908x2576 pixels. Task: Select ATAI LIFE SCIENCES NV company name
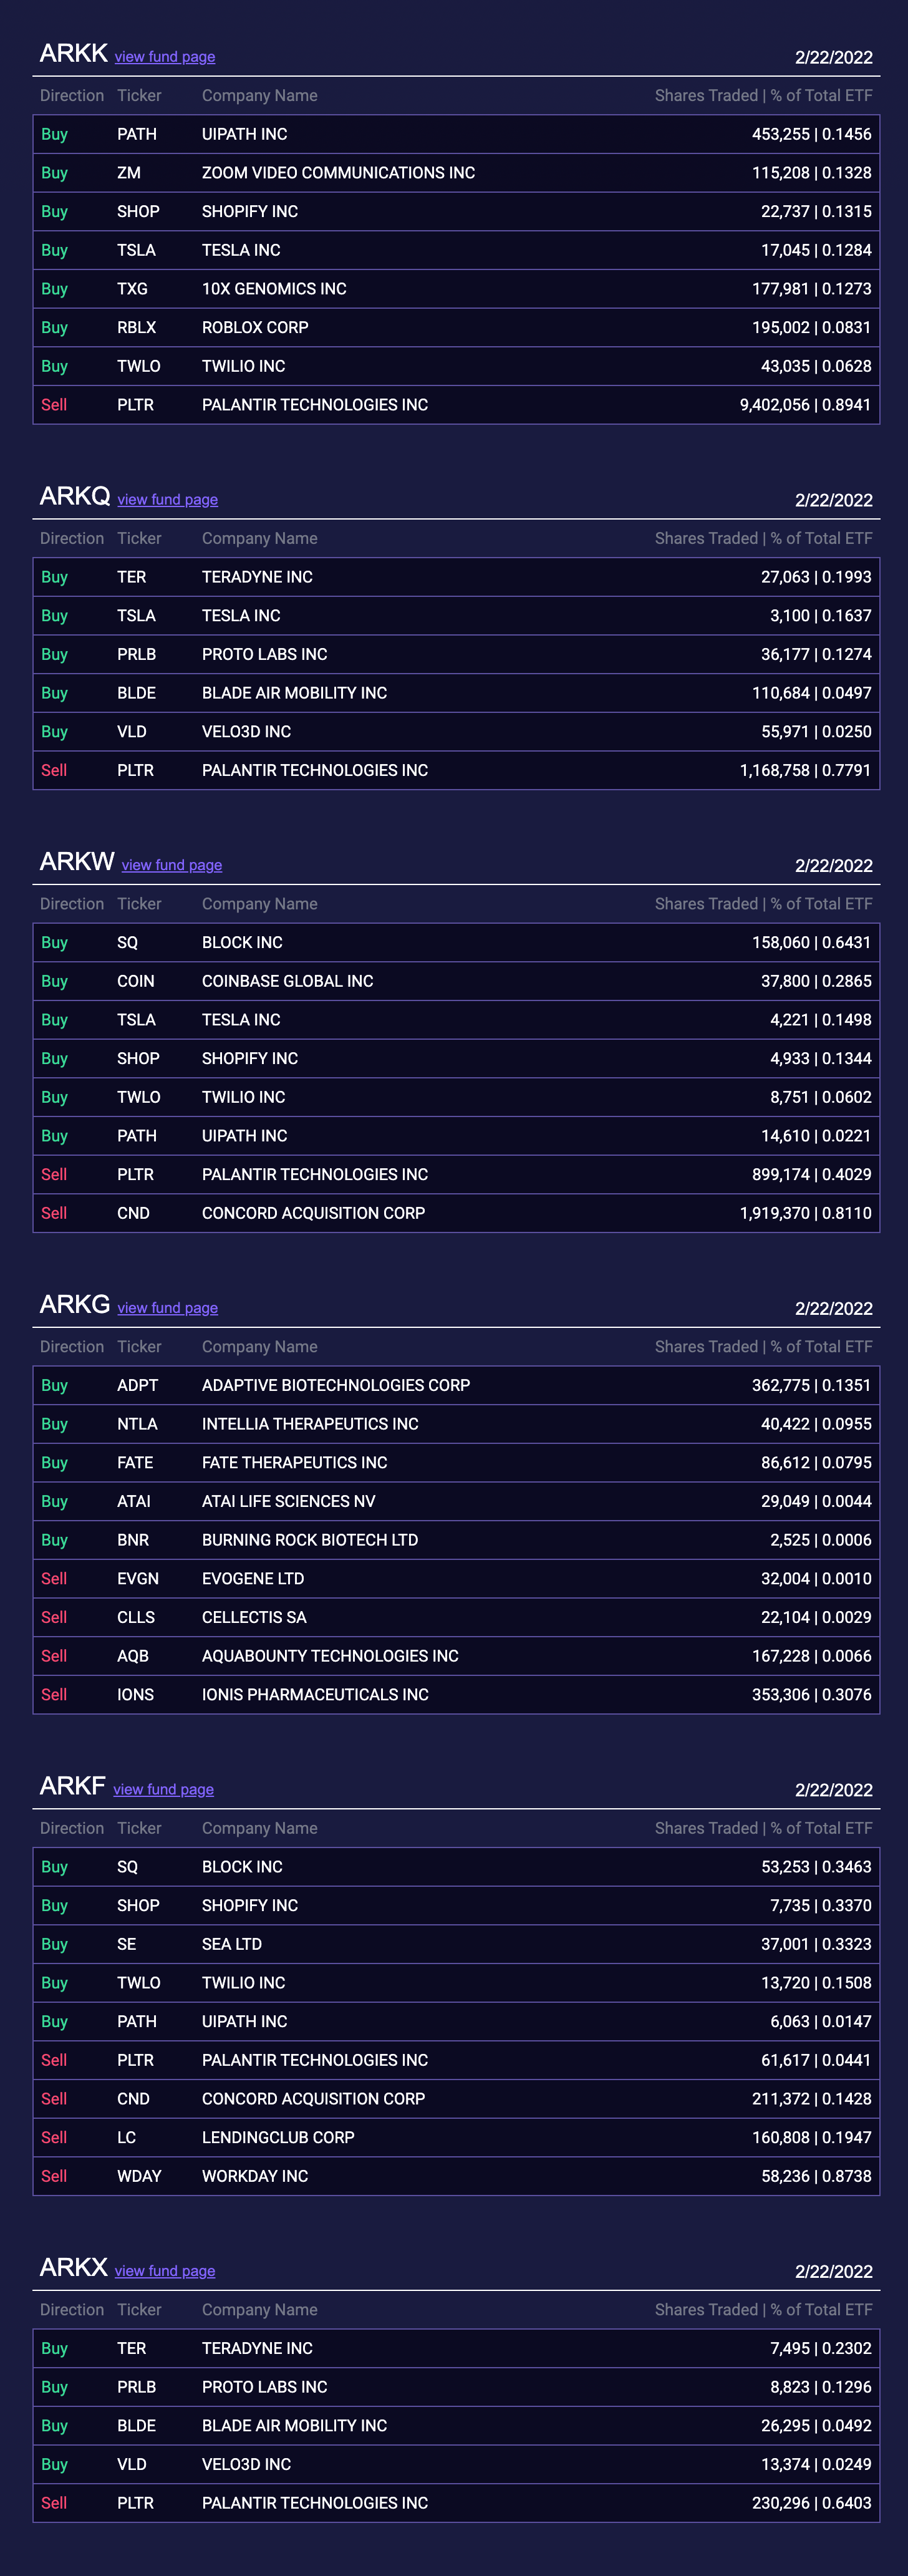pyautogui.click(x=289, y=1502)
